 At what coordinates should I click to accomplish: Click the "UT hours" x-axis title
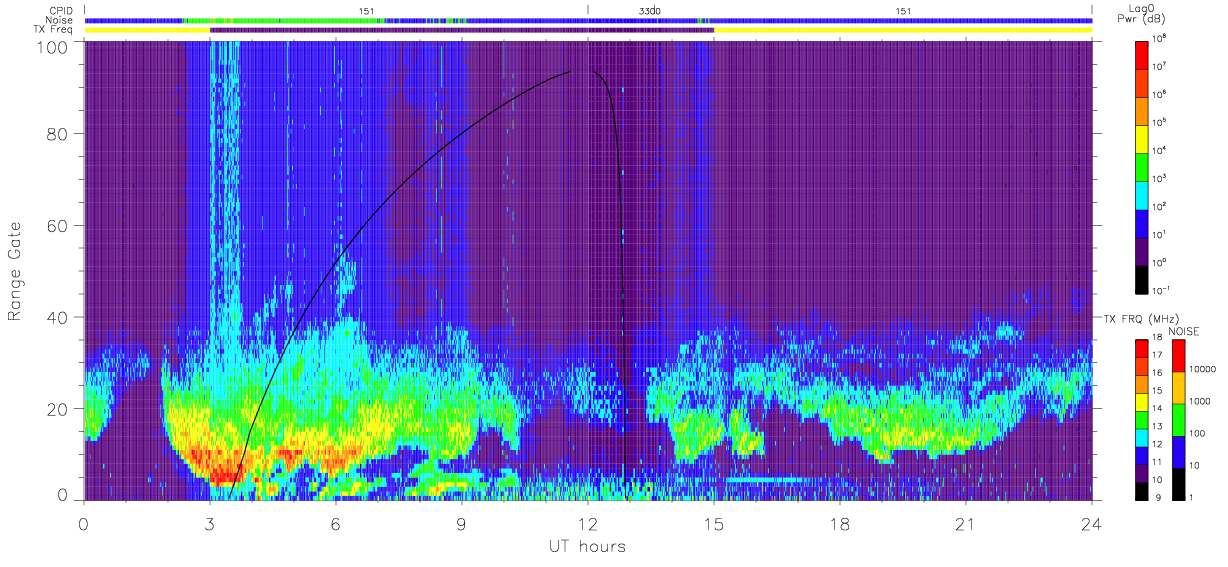pyautogui.click(x=586, y=547)
